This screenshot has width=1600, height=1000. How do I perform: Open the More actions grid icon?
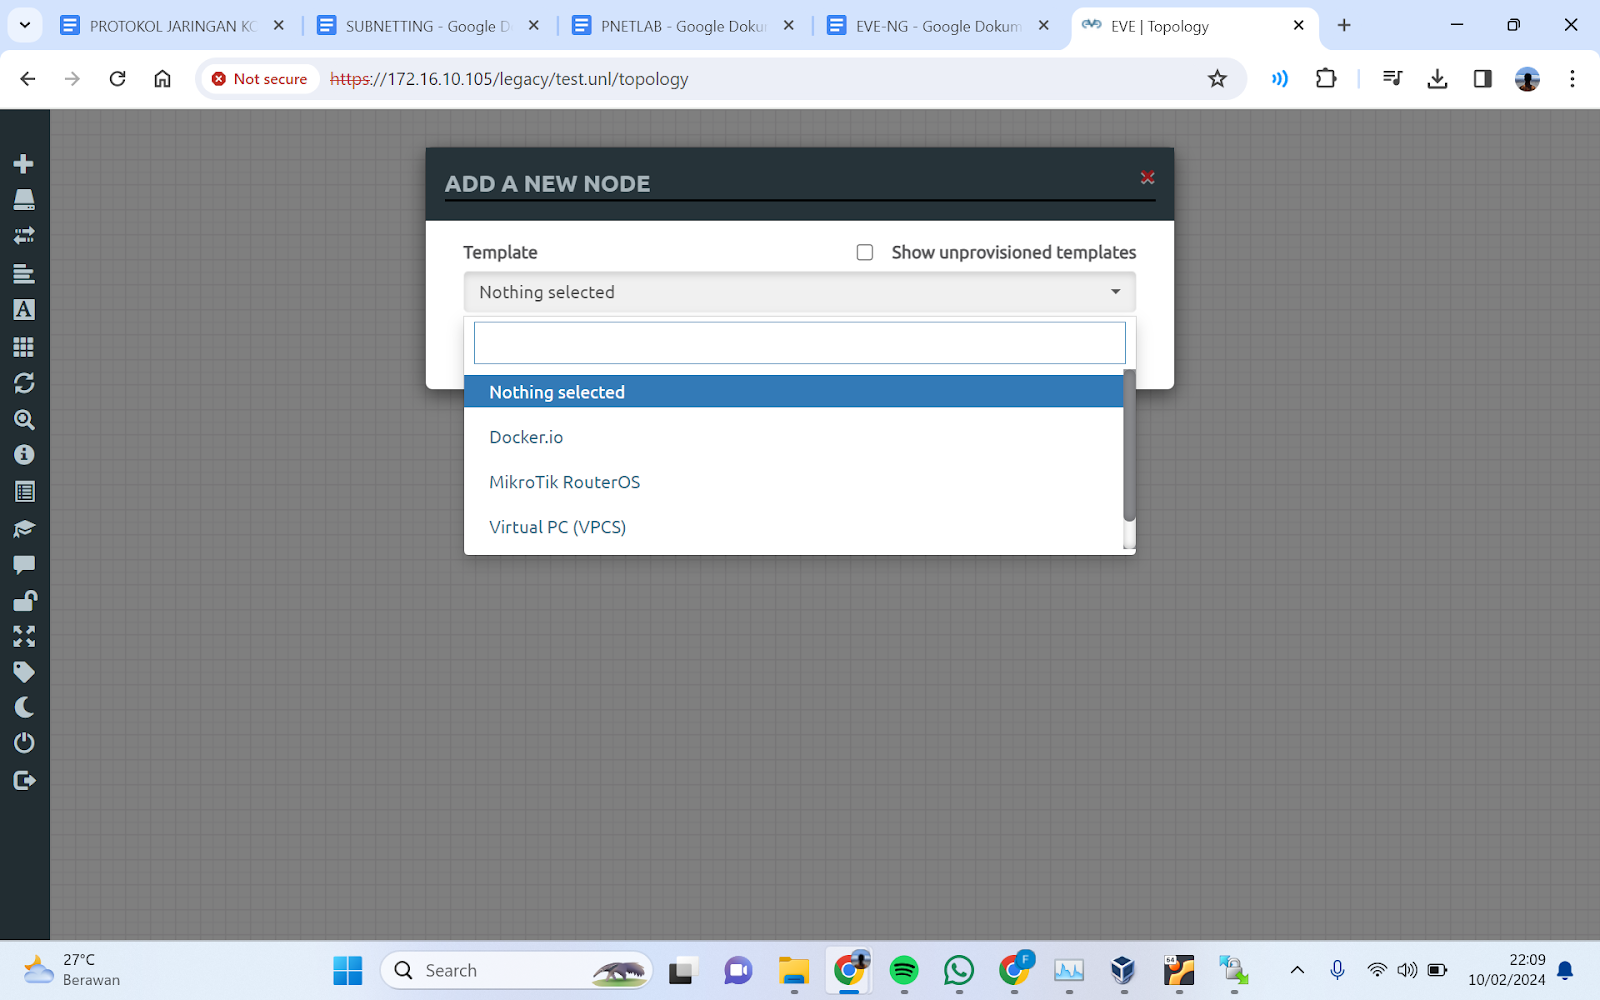click(x=24, y=347)
